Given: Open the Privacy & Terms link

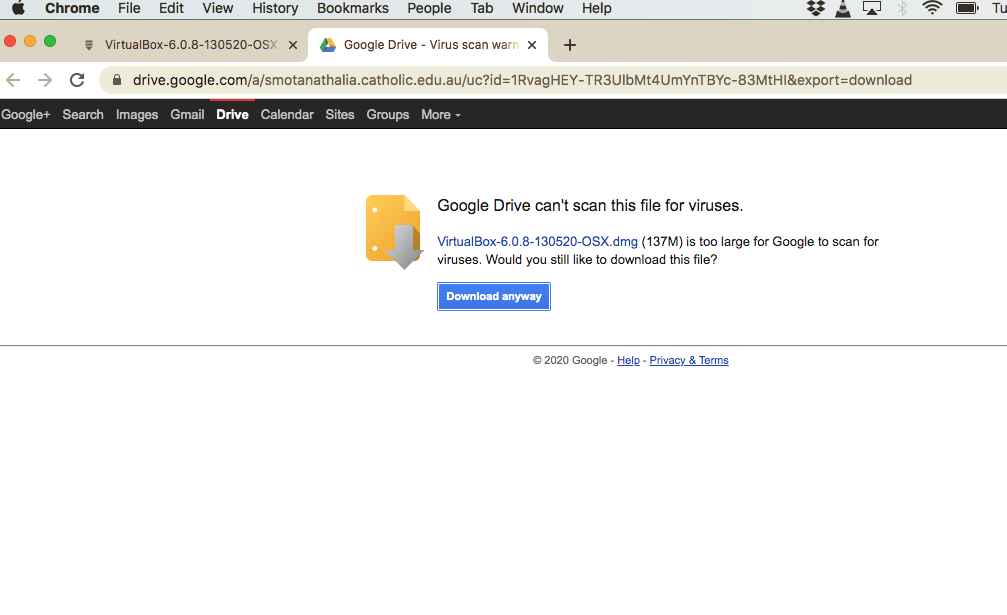Looking at the screenshot, I should 688,361.
